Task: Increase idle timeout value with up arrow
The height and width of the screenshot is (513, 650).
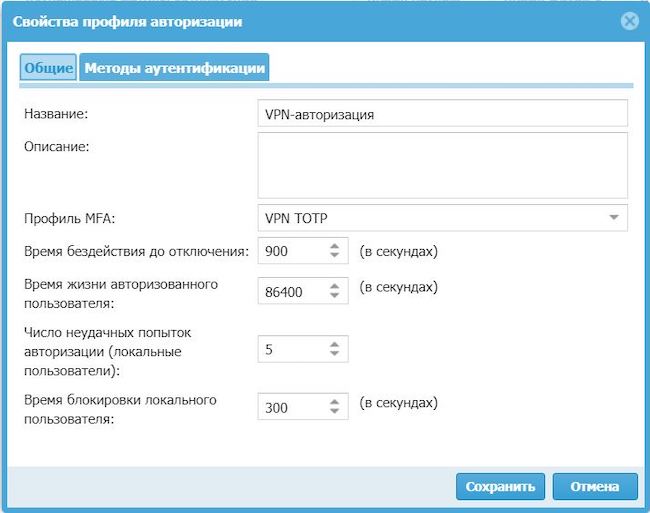Action: (335, 246)
